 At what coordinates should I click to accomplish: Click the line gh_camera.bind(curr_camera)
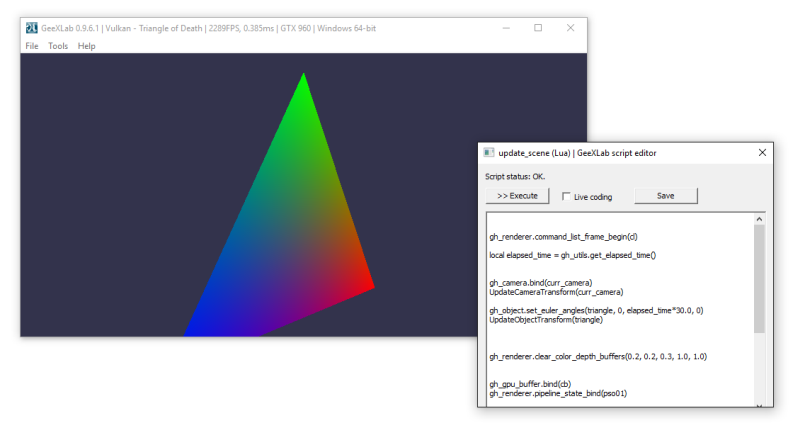pos(541,283)
